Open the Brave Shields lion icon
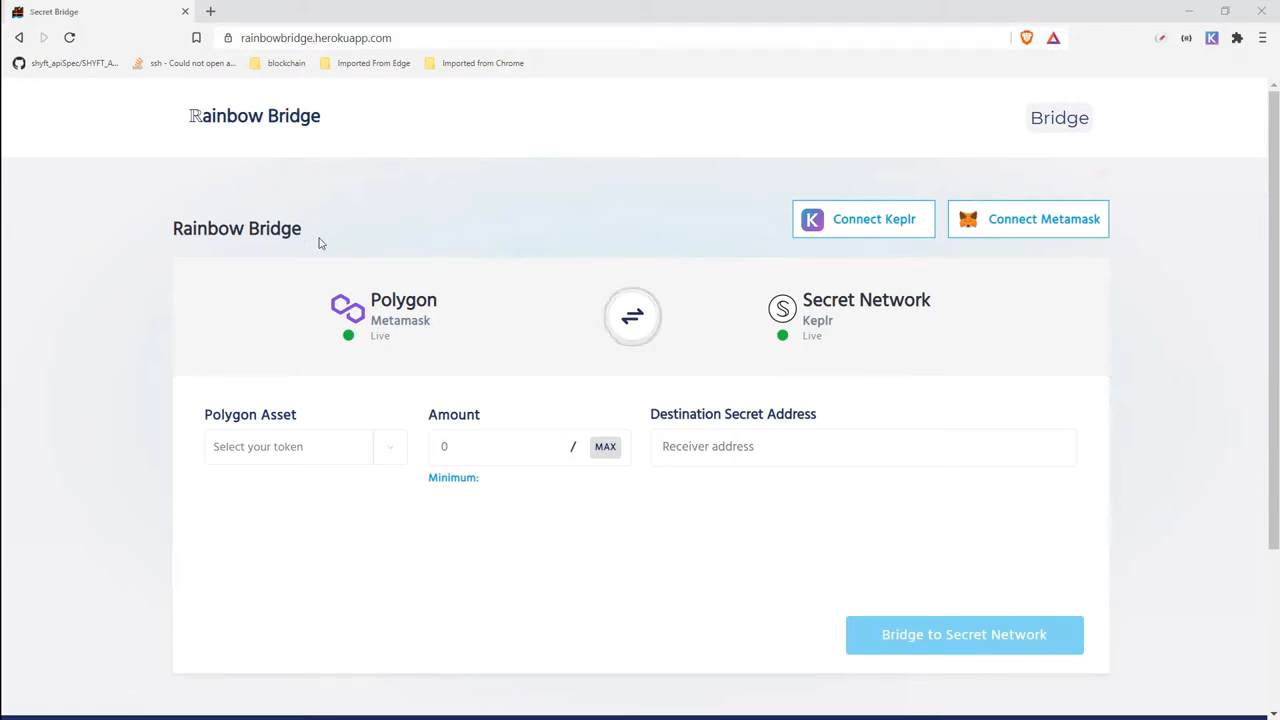This screenshot has height=720, width=1280. click(1026, 38)
